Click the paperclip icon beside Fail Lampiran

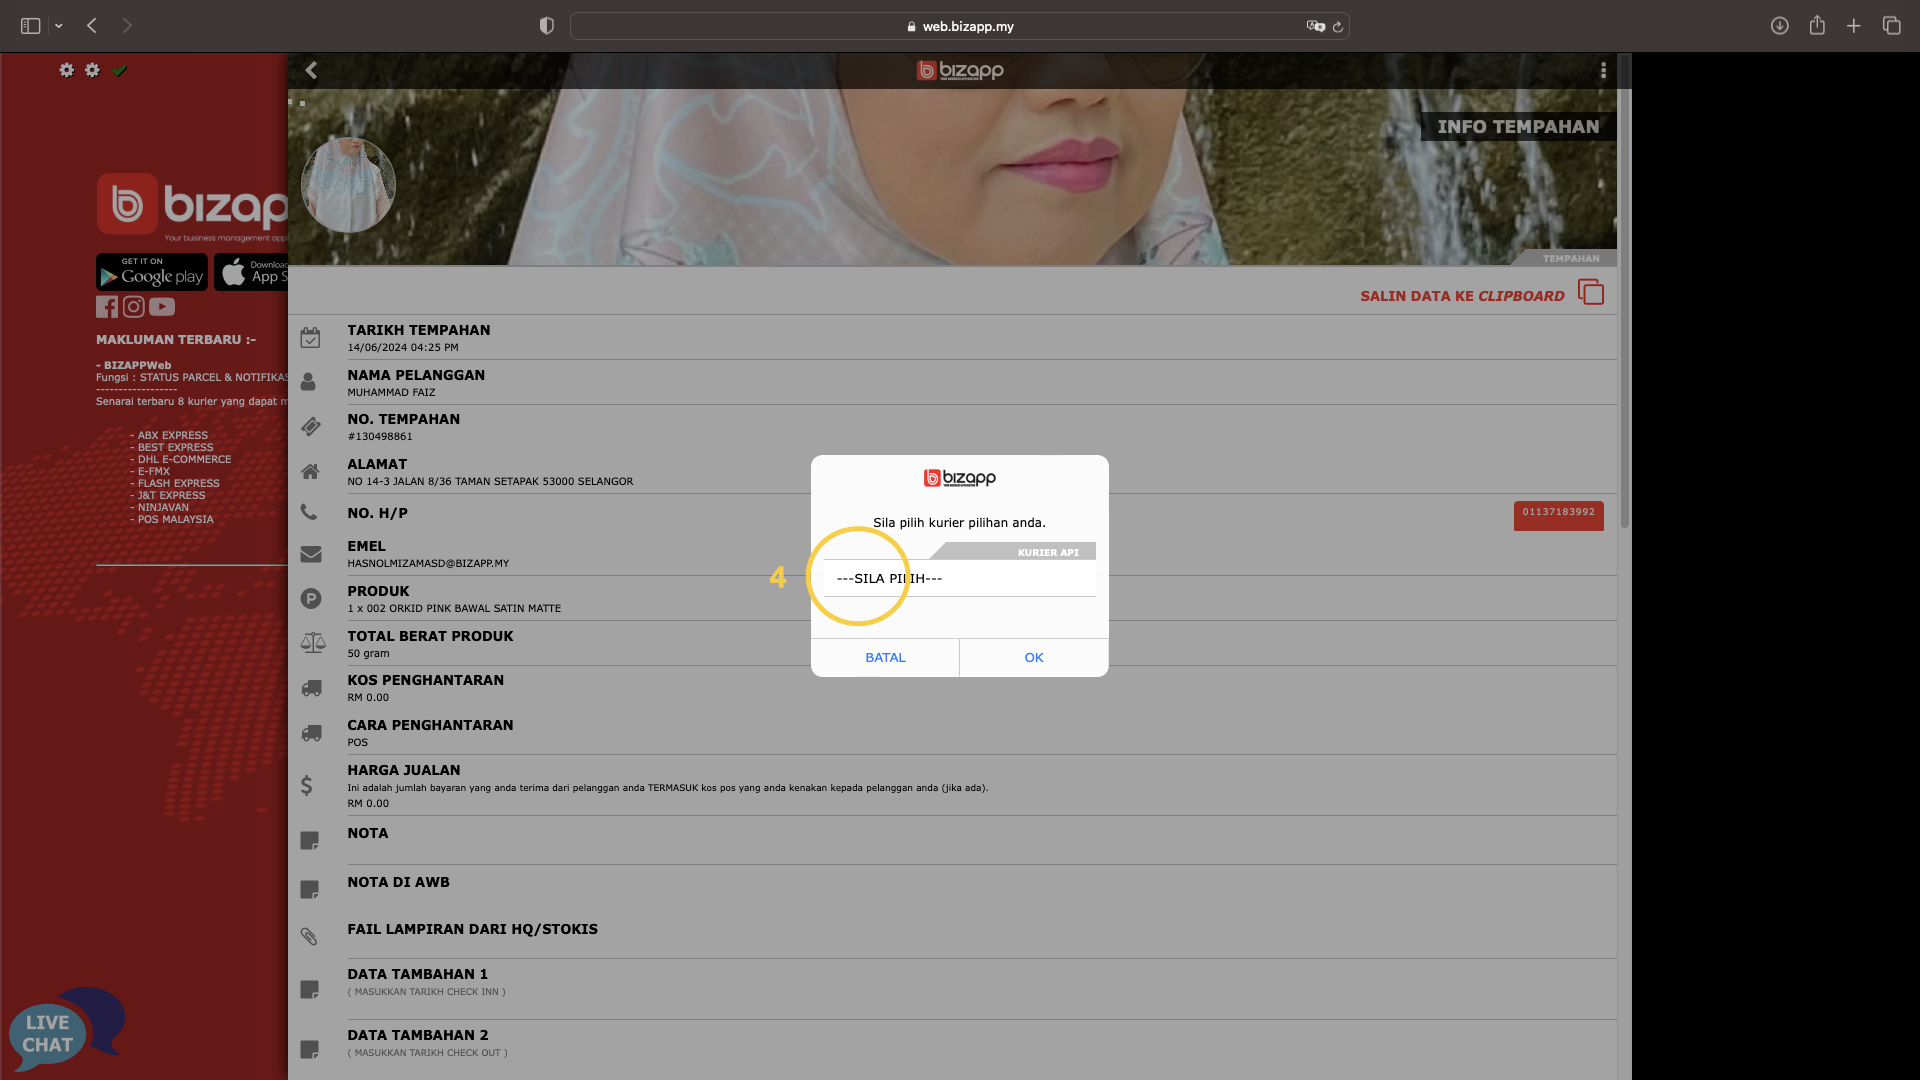coord(309,937)
